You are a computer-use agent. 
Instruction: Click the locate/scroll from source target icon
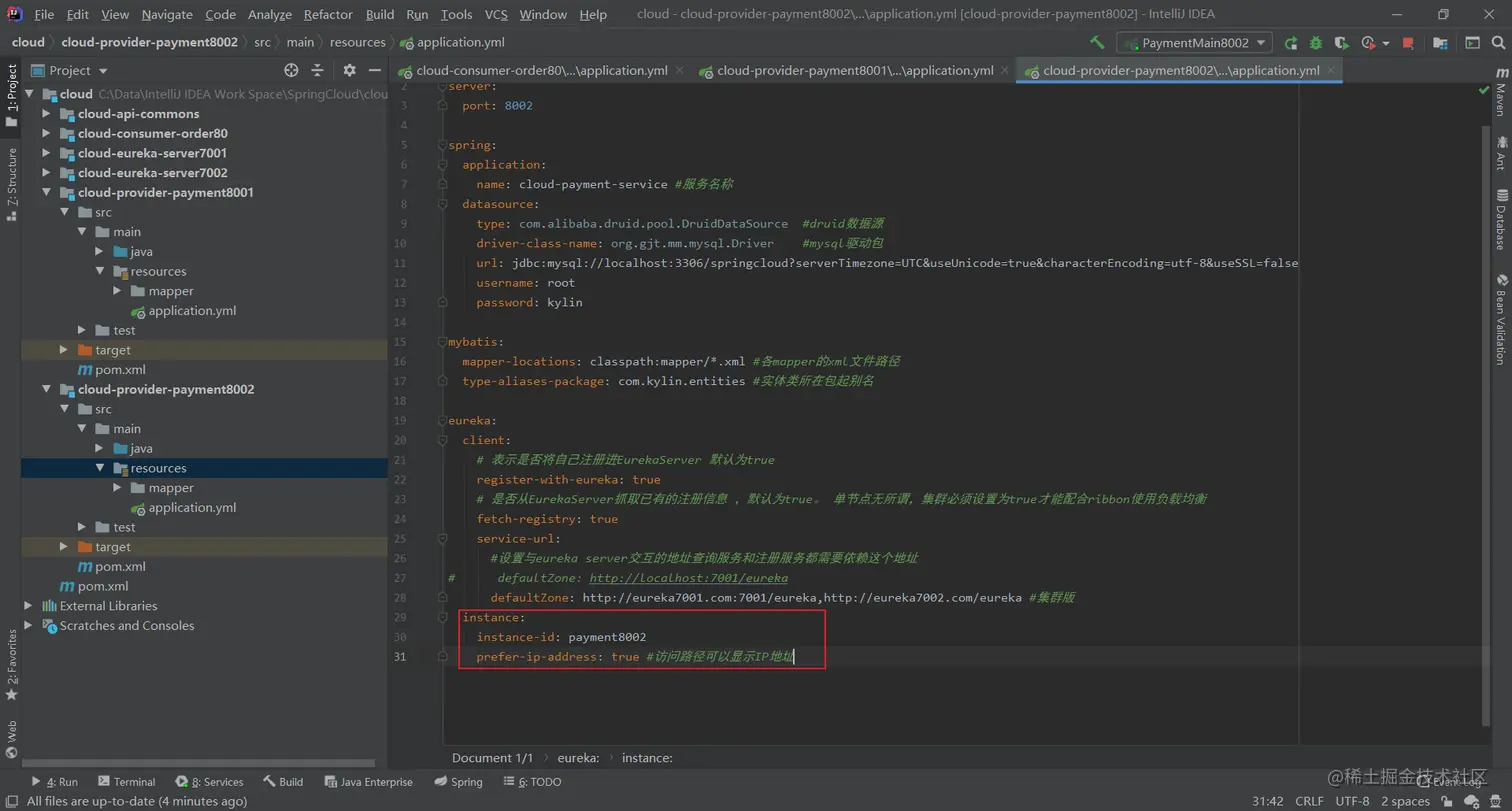(x=291, y=70)
